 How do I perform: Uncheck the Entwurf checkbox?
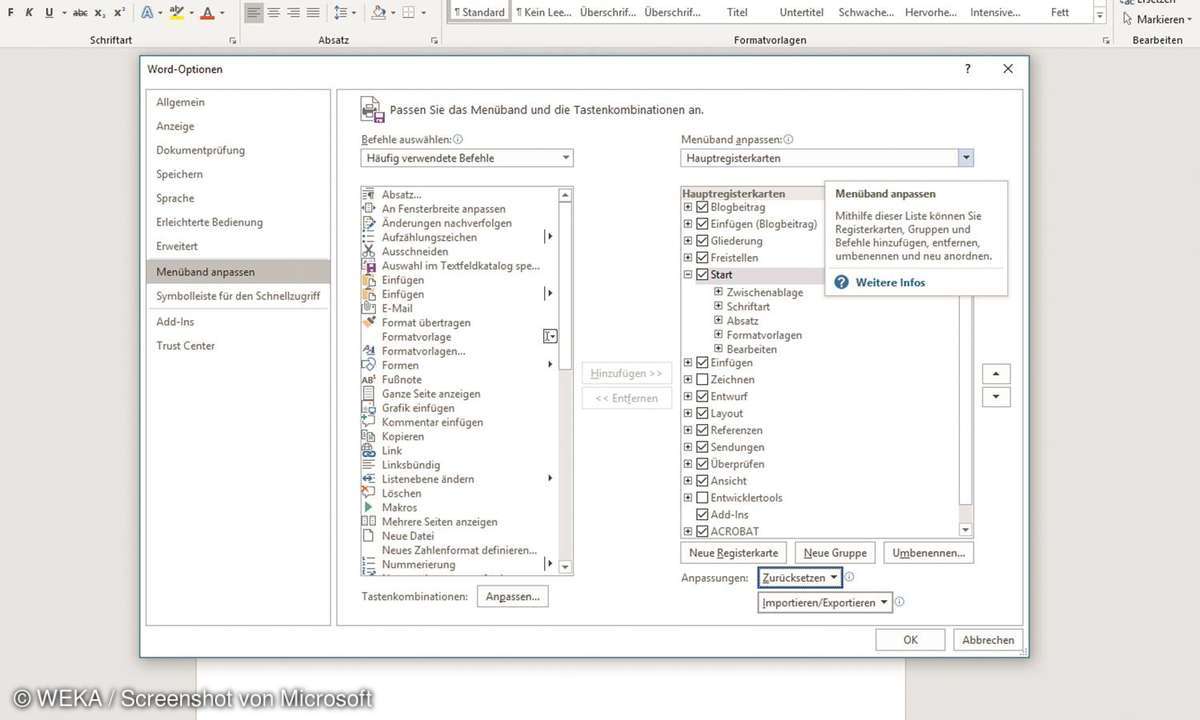point(702,397)
